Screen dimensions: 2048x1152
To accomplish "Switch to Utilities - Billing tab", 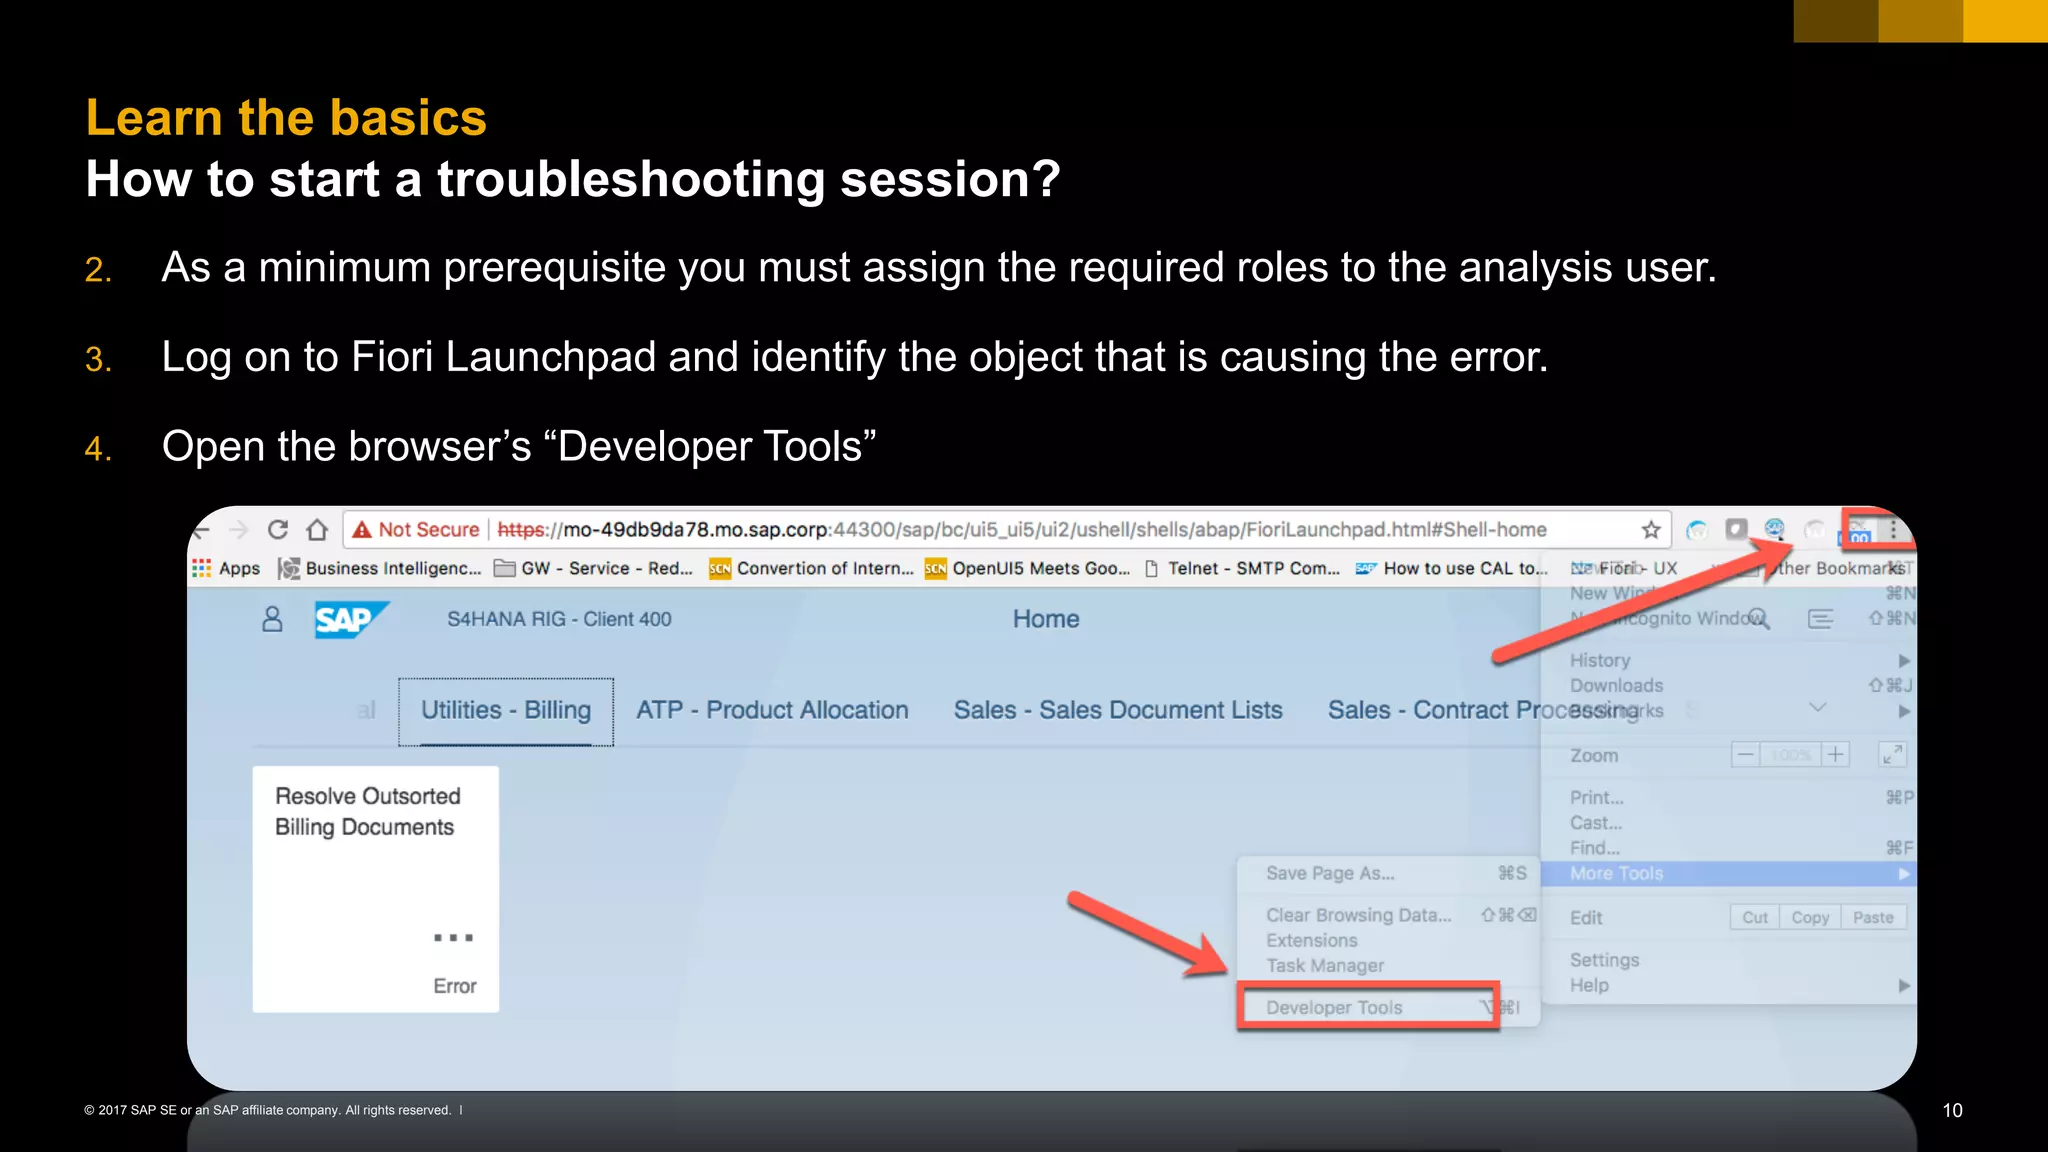I will coord(506,711).
